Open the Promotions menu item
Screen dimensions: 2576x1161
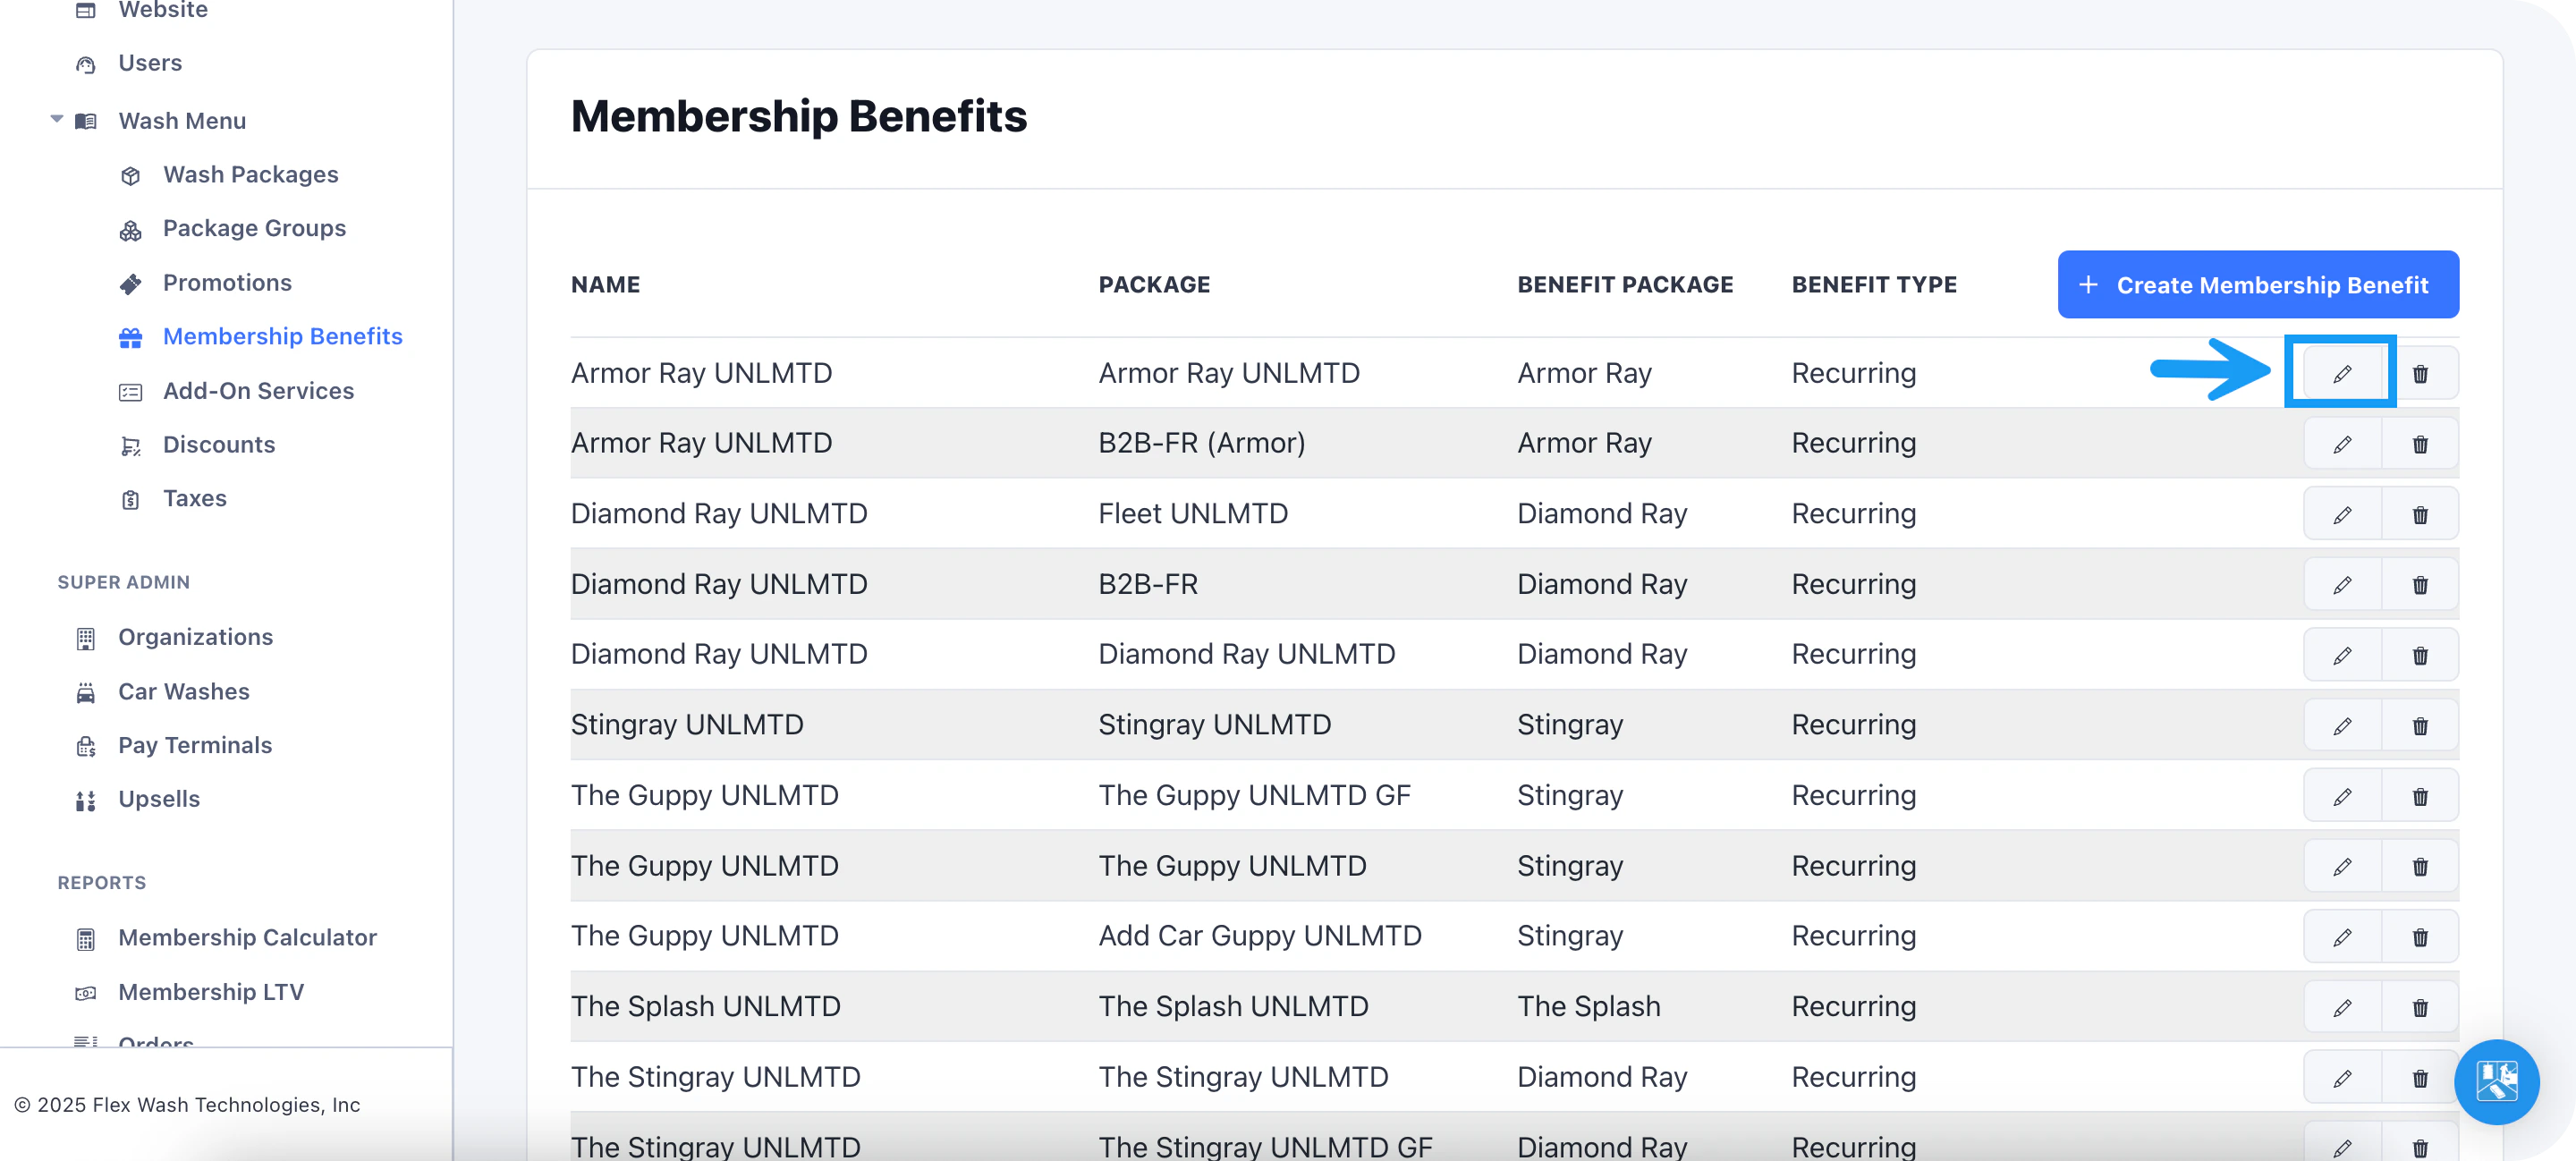click(x=227, y=283)
